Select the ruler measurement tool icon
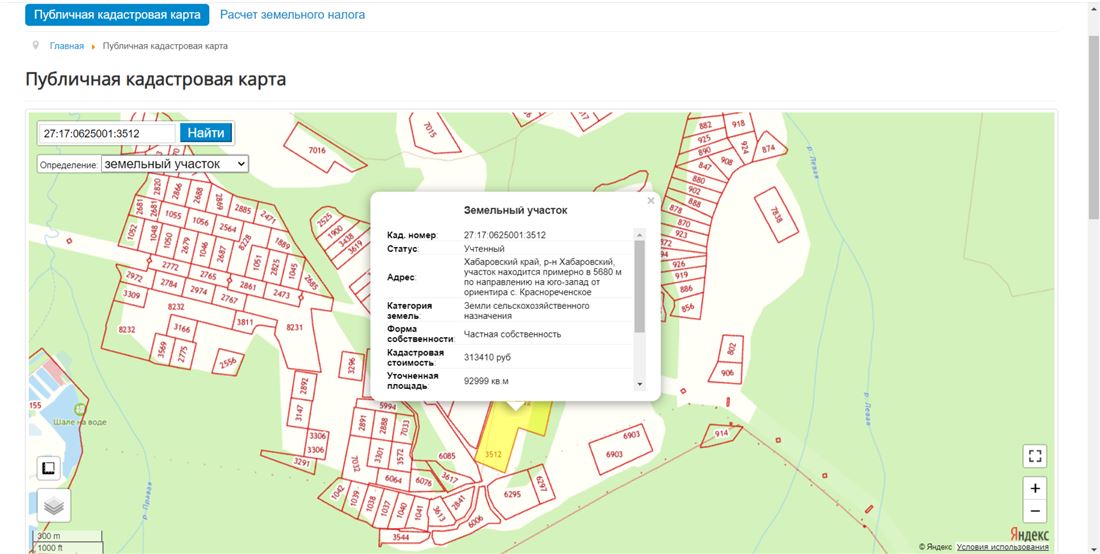This screenshot has width=1100, height=554. point(49,468)
